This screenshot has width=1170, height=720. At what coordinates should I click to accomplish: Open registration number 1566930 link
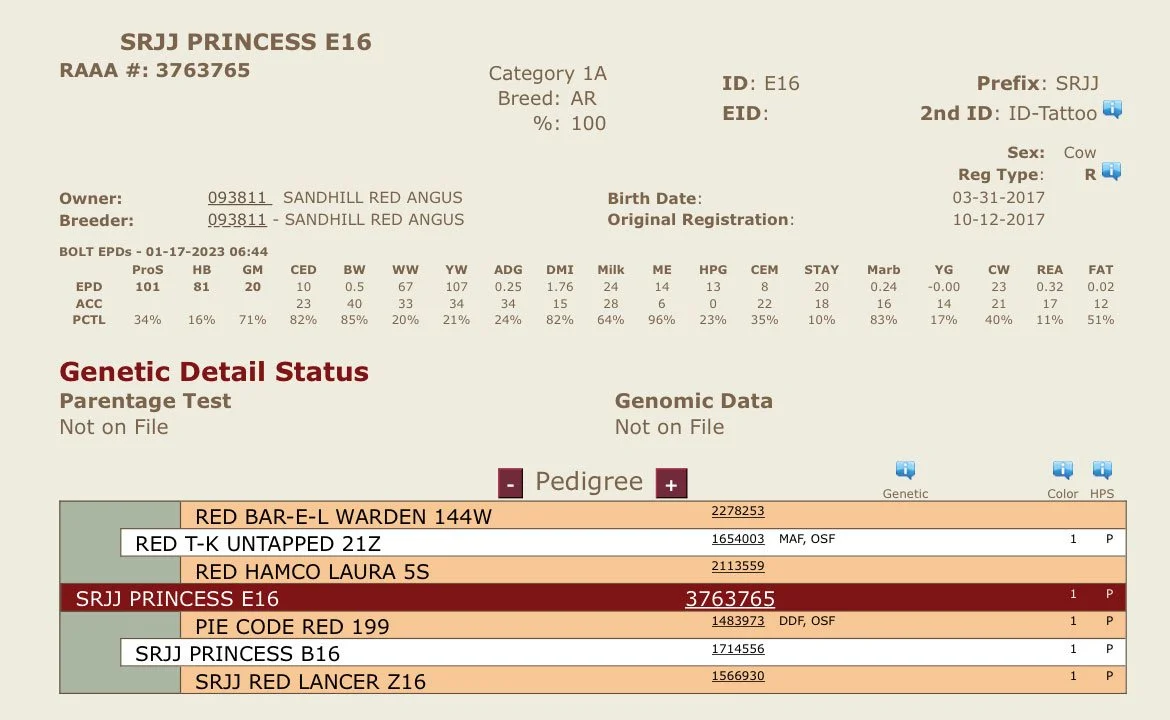(738, 676)
